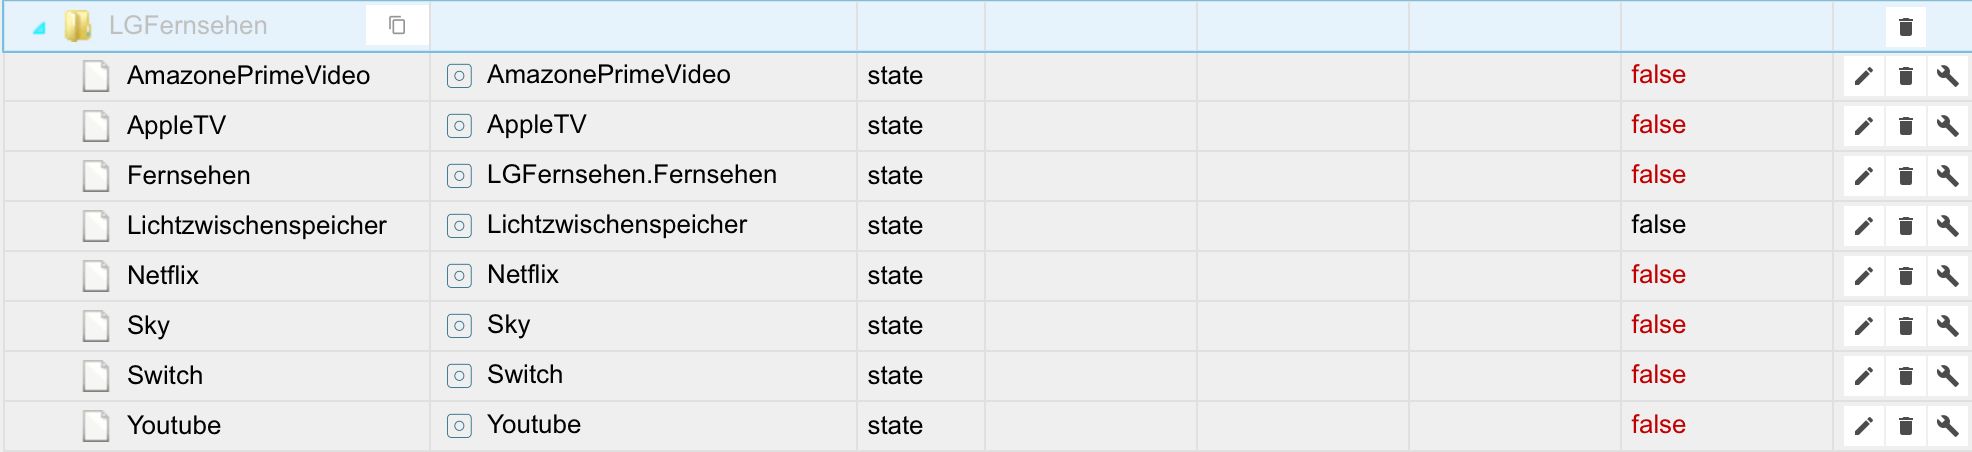Click the name LGFernsehen.Fernsehen
The width and height of the screenshot is (1972, 452).
pyautogui.click(x=631, y=174)
